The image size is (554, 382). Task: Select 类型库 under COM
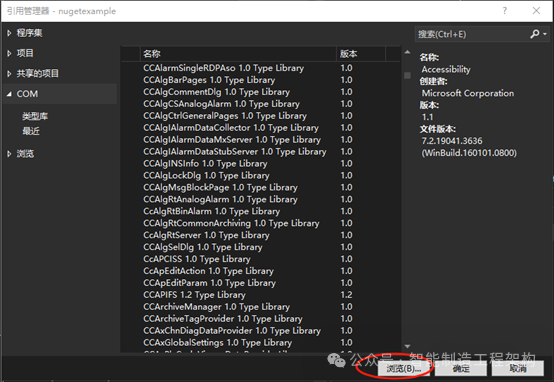tap(35, 116)
